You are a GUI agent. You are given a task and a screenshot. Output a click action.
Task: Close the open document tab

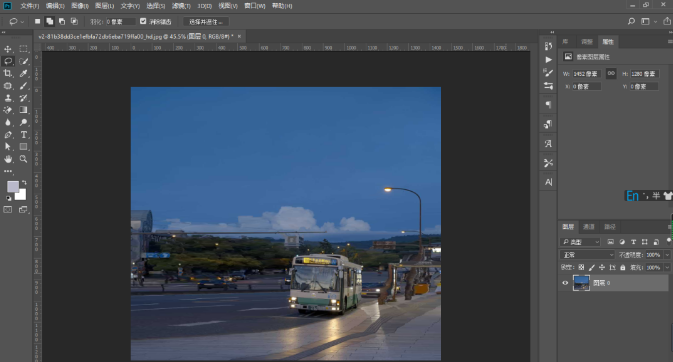tap(239, 37)
